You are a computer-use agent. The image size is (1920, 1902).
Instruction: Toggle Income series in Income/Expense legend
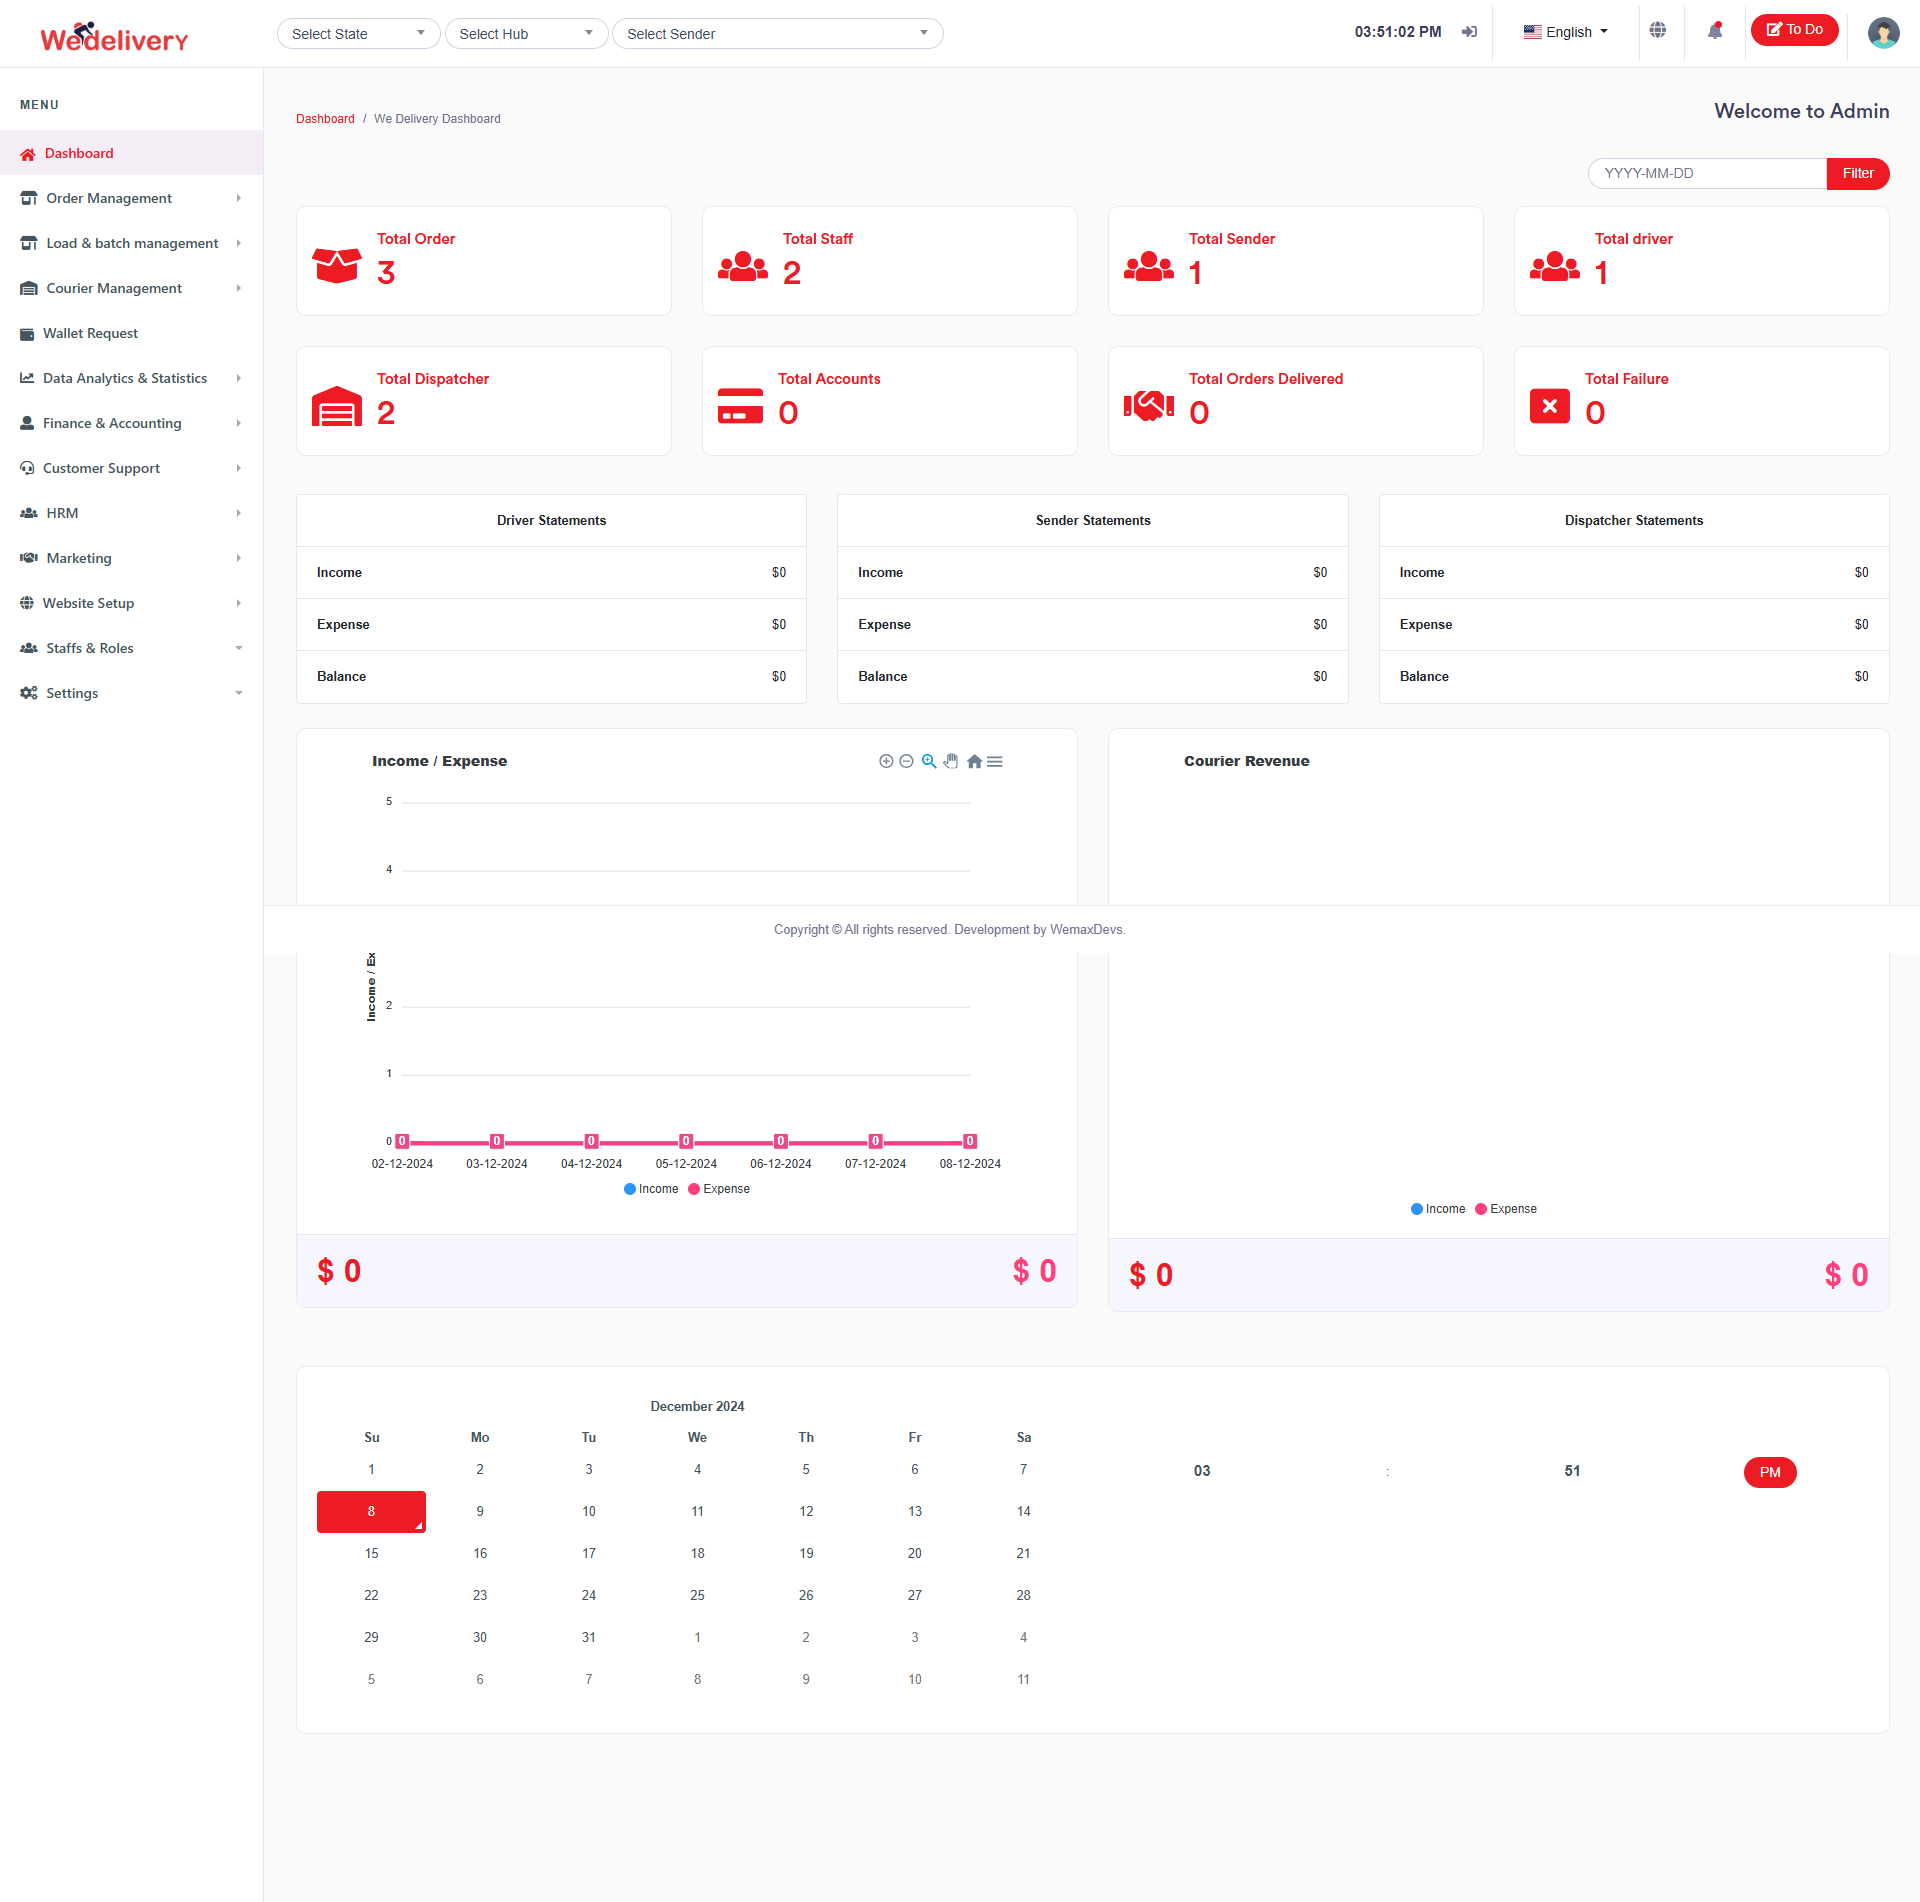(x=651, y=1189)
